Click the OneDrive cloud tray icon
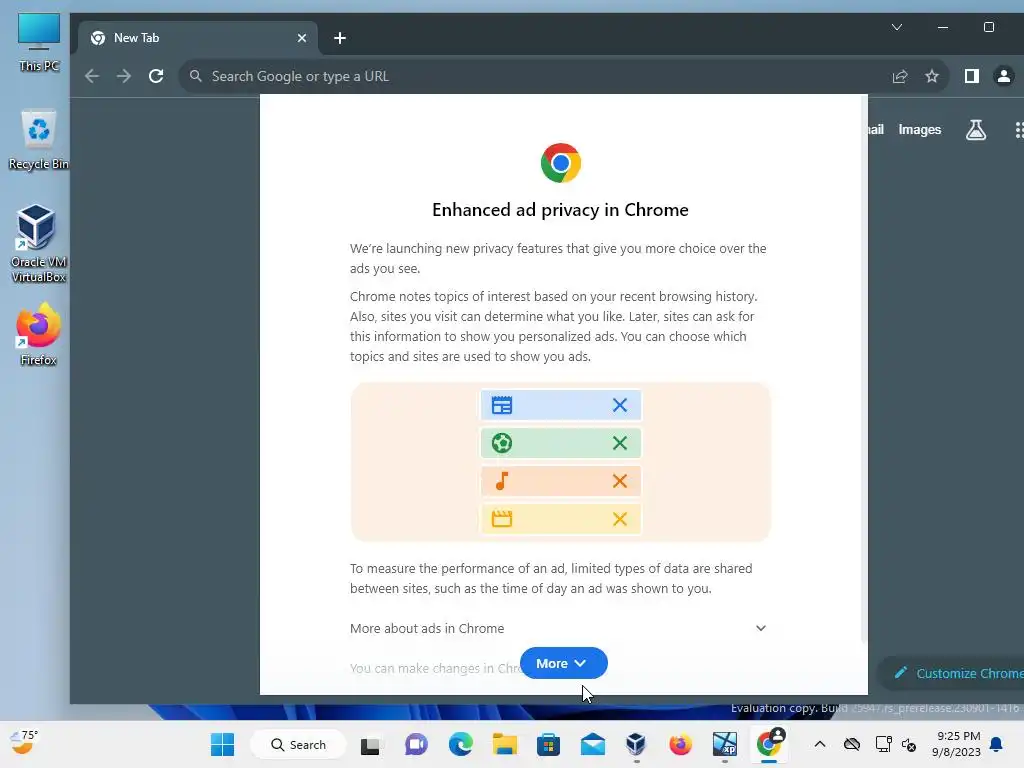The height and width of the screenshot is (768, 1024). tap(852, 744)
